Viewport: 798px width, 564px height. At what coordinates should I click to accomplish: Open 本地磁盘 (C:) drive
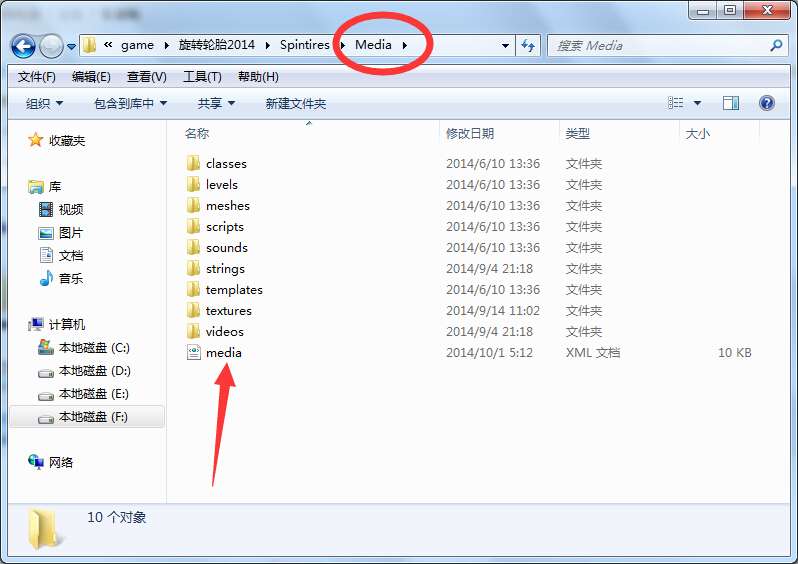pos(84,348)
